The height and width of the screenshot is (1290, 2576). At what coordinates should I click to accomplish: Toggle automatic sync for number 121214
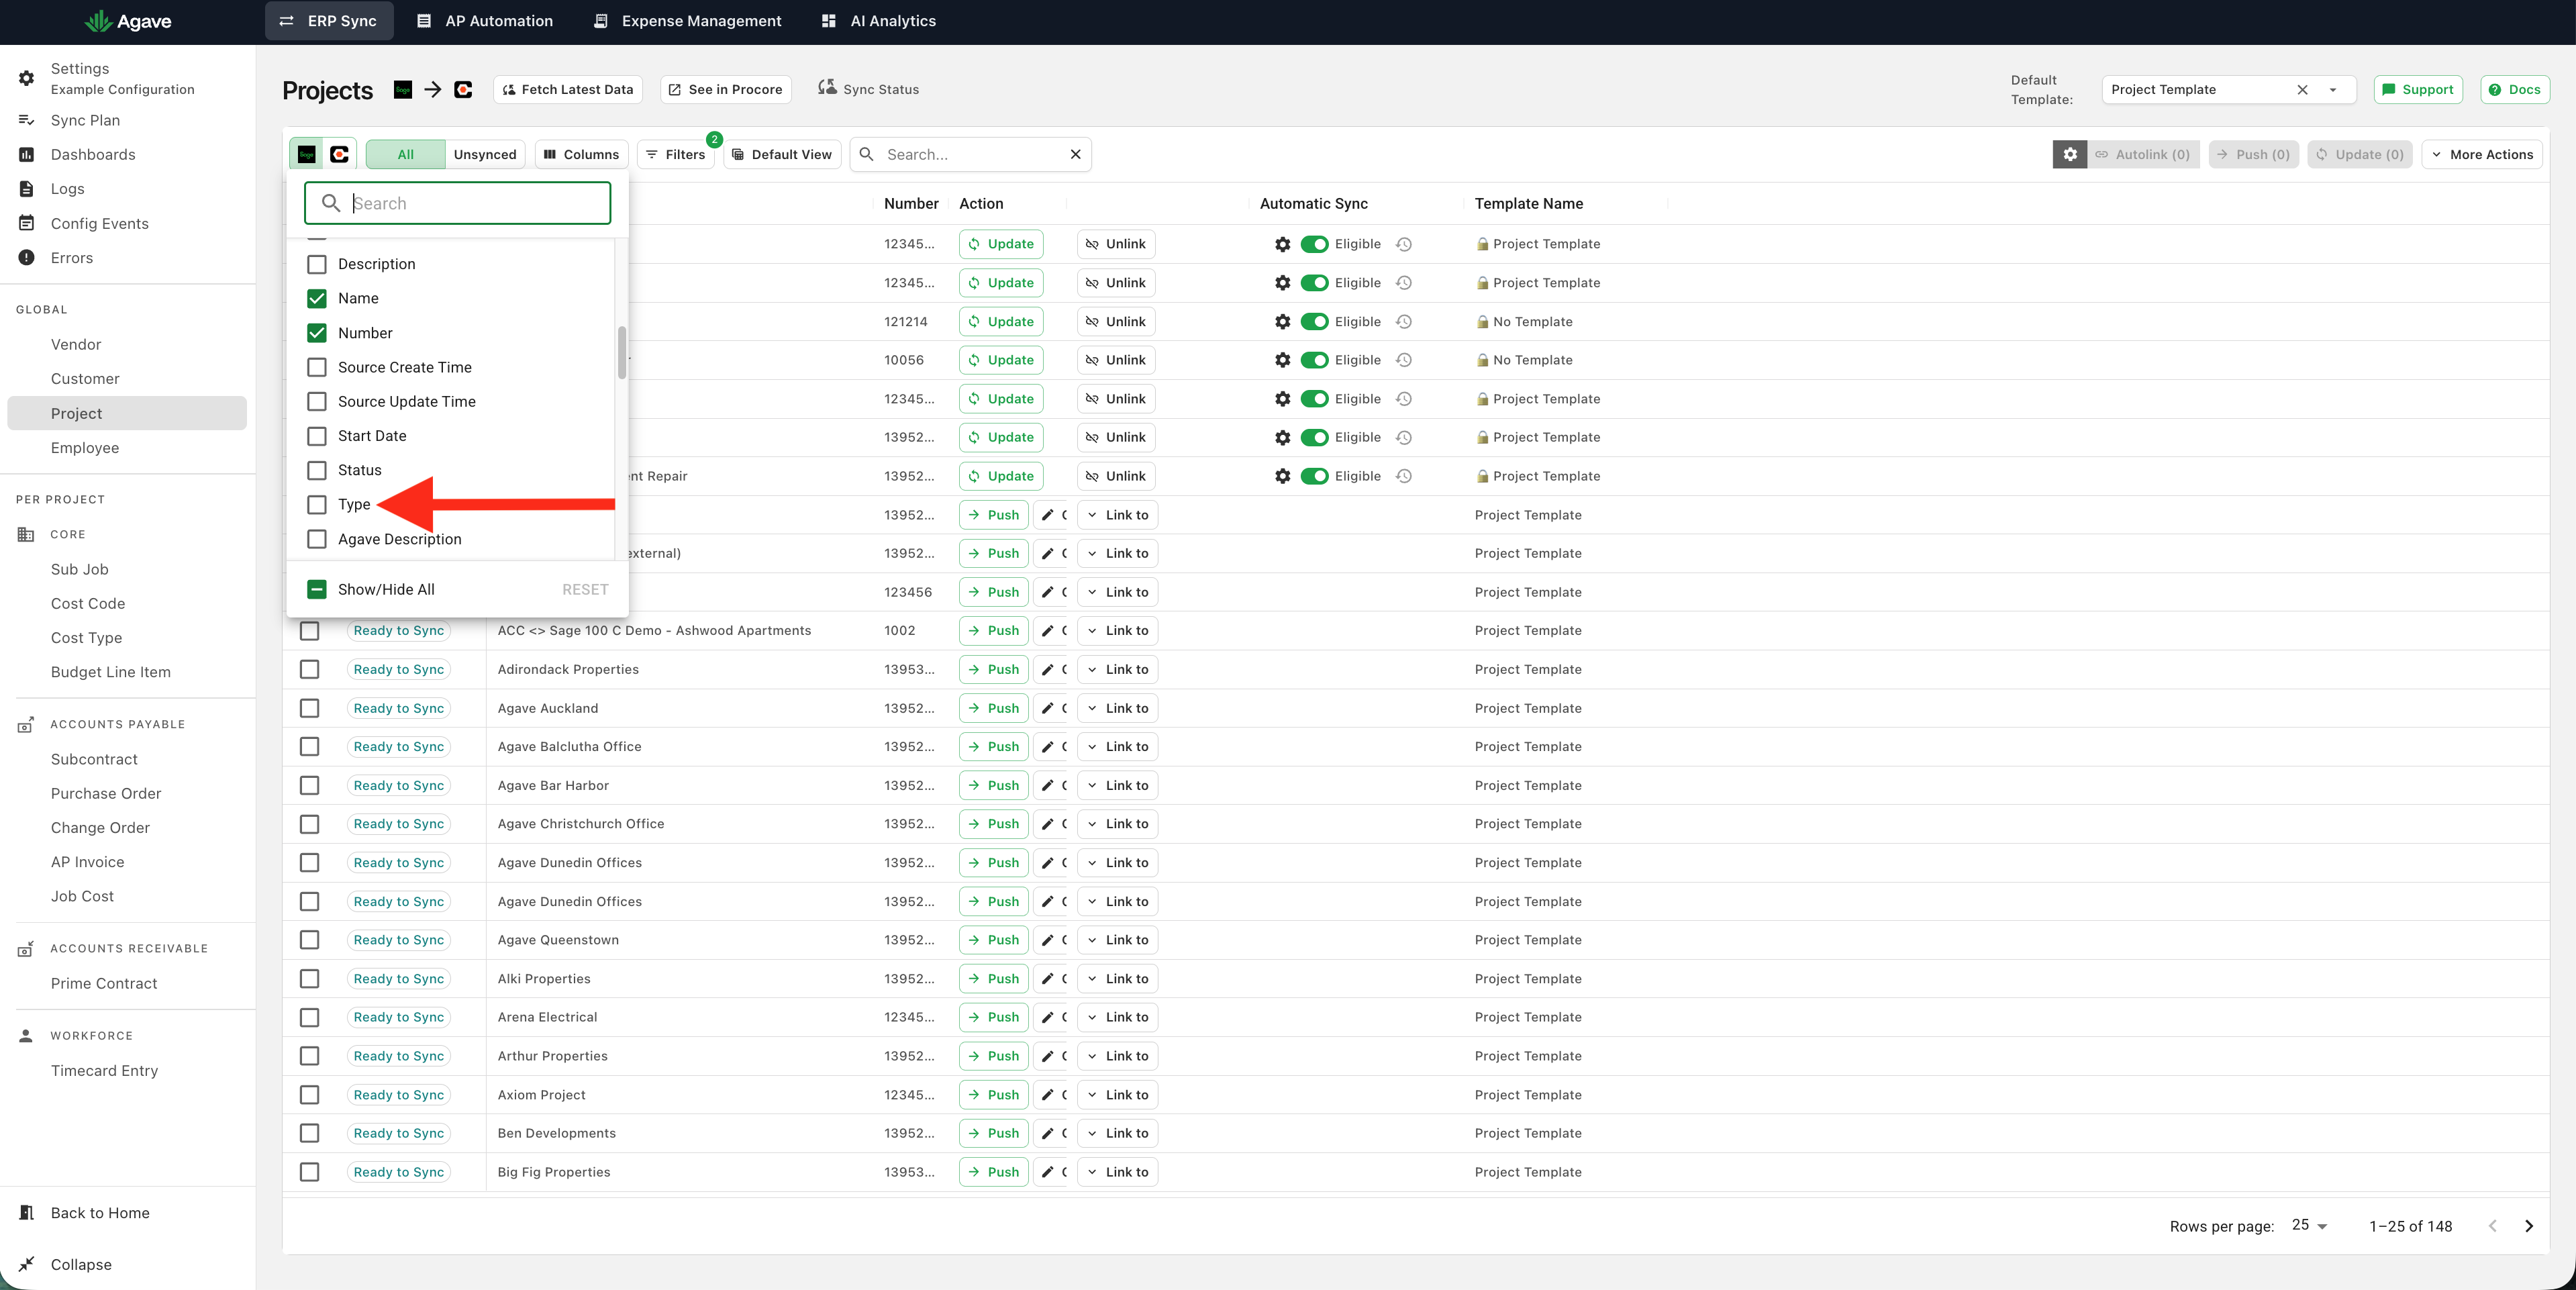coord(1315,321)
